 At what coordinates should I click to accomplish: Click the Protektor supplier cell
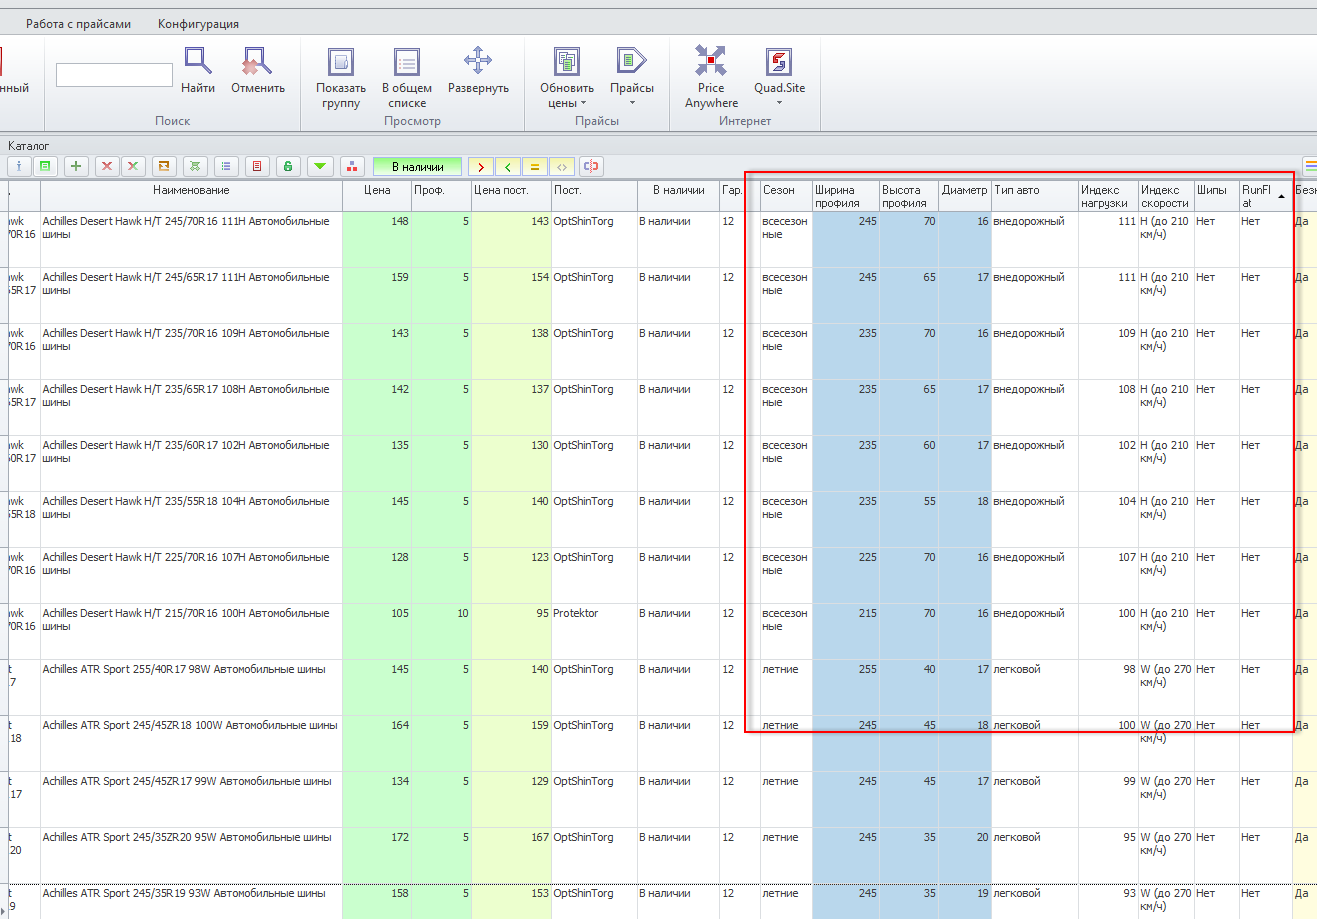click(x=594, y=631)
